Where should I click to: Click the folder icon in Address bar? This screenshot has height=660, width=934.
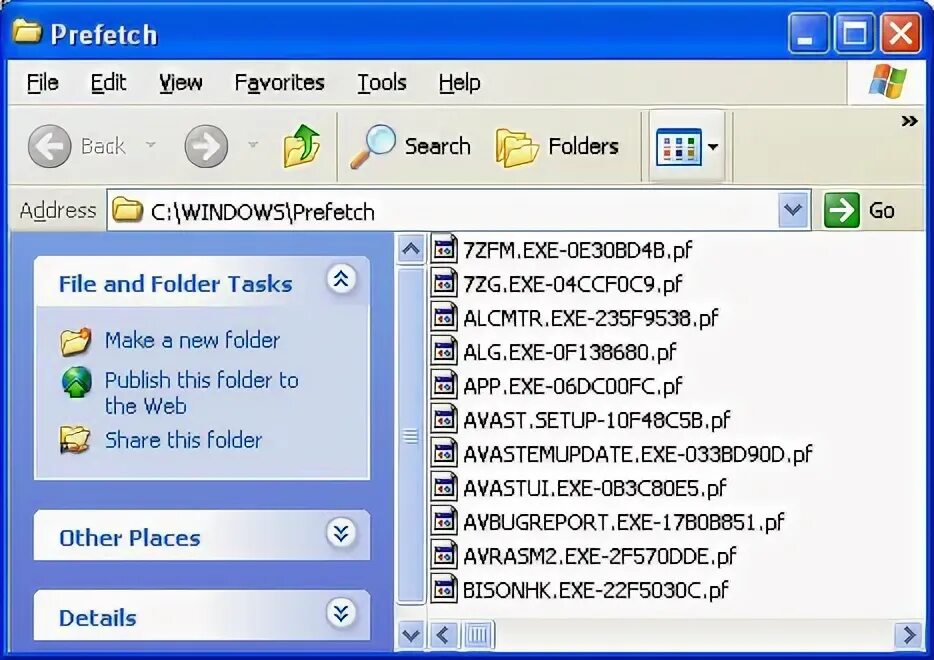[x=127, y=210]
